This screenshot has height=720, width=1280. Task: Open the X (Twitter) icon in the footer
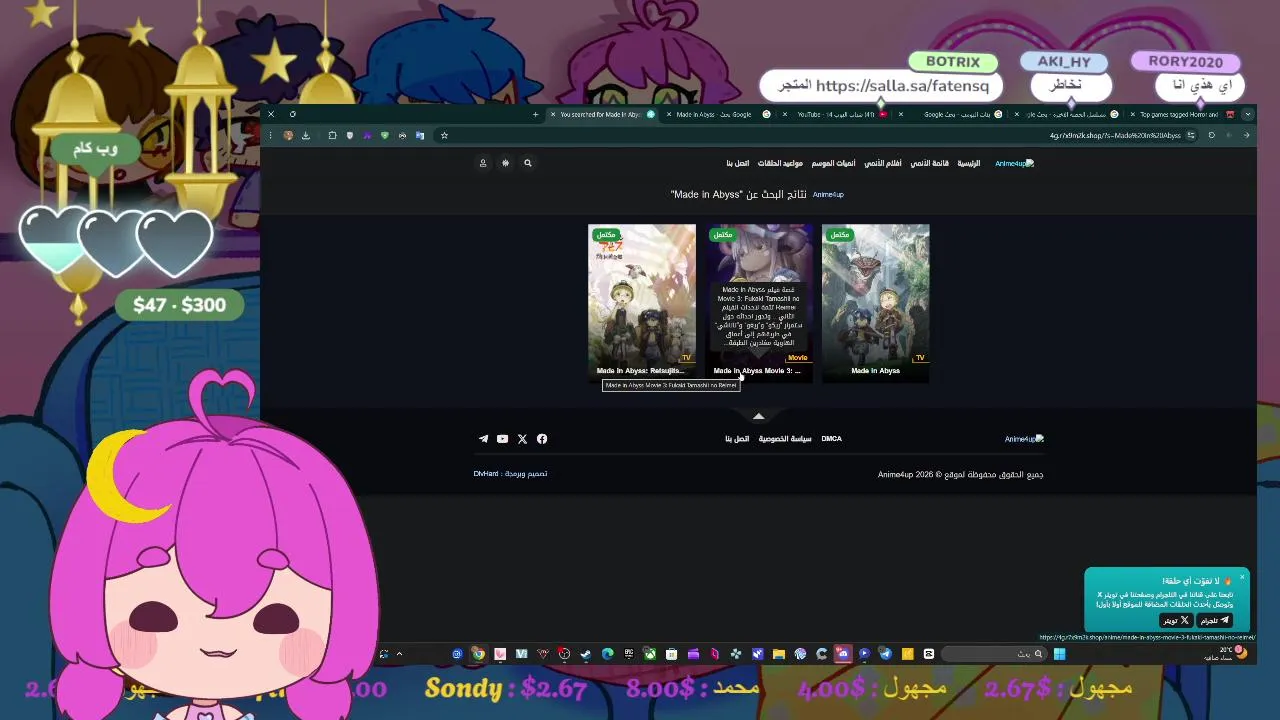coord(522,439)
